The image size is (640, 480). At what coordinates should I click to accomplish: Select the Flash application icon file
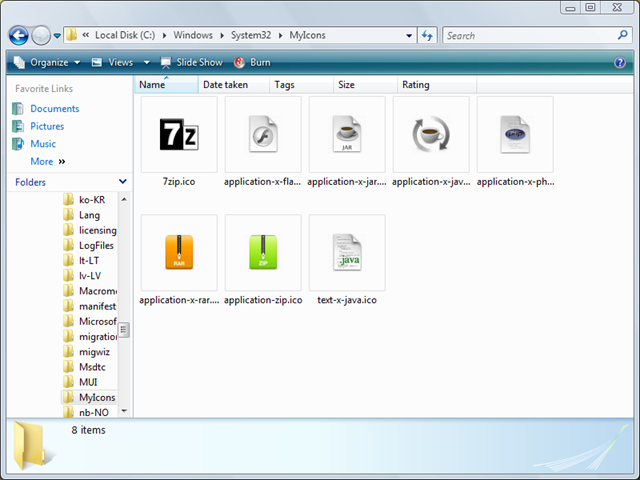(x=263, y=134)
